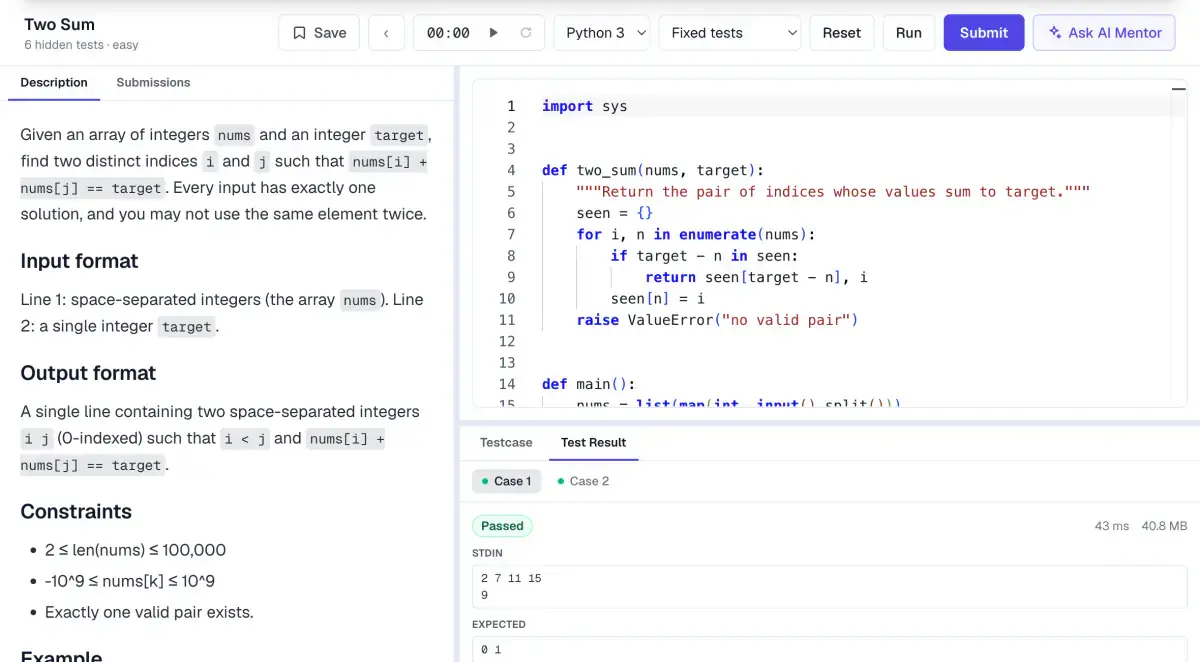Open the Python 3 language dropdown

601,33
